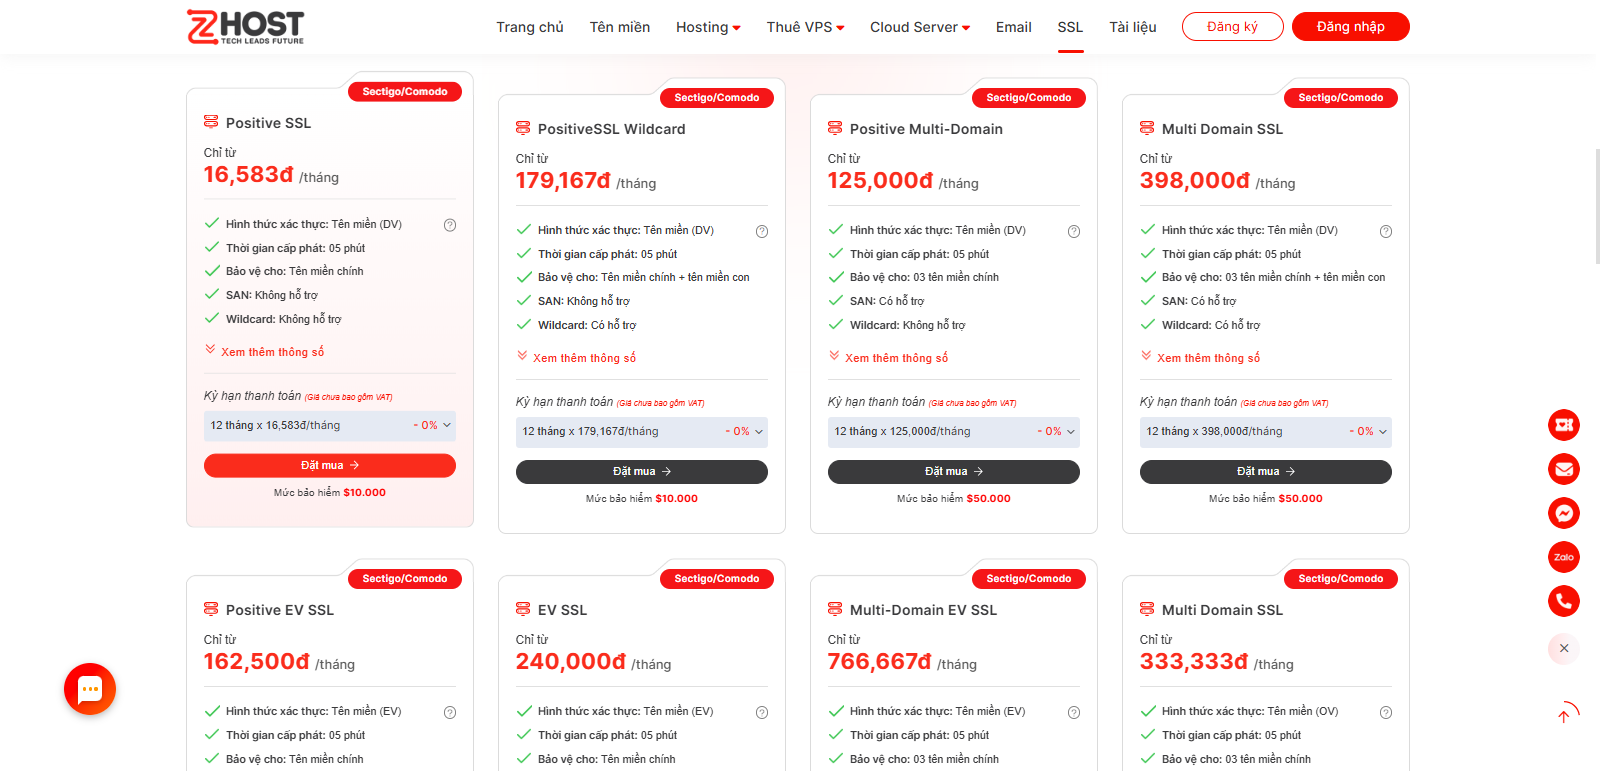
Task: Open Multi Domain SSL 398,000đ term dropdown
Action: 1265,432
